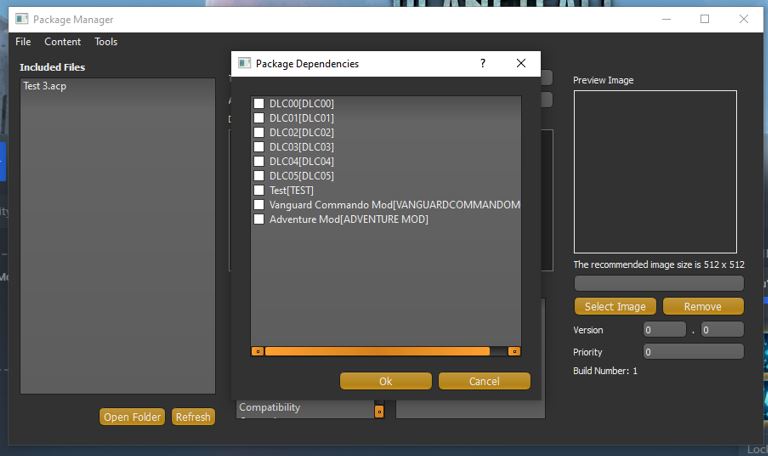The width and height of the screenshot is (768, 456).
Task: Click the Package Dependencies dialog help question mark
Action: [x=483, y=63]
